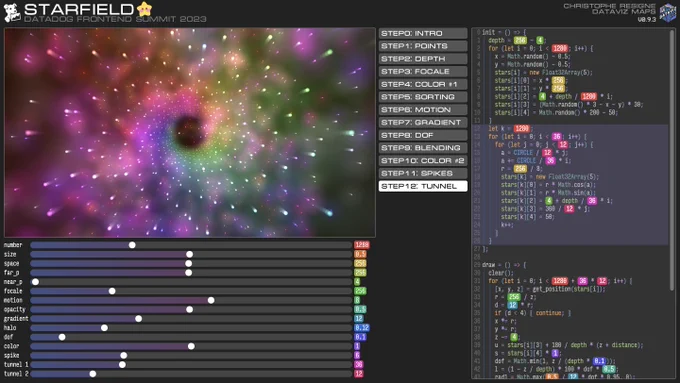Go to STEP8: DOF
This screenshot has width=680, height=383.
click(423, 135)
